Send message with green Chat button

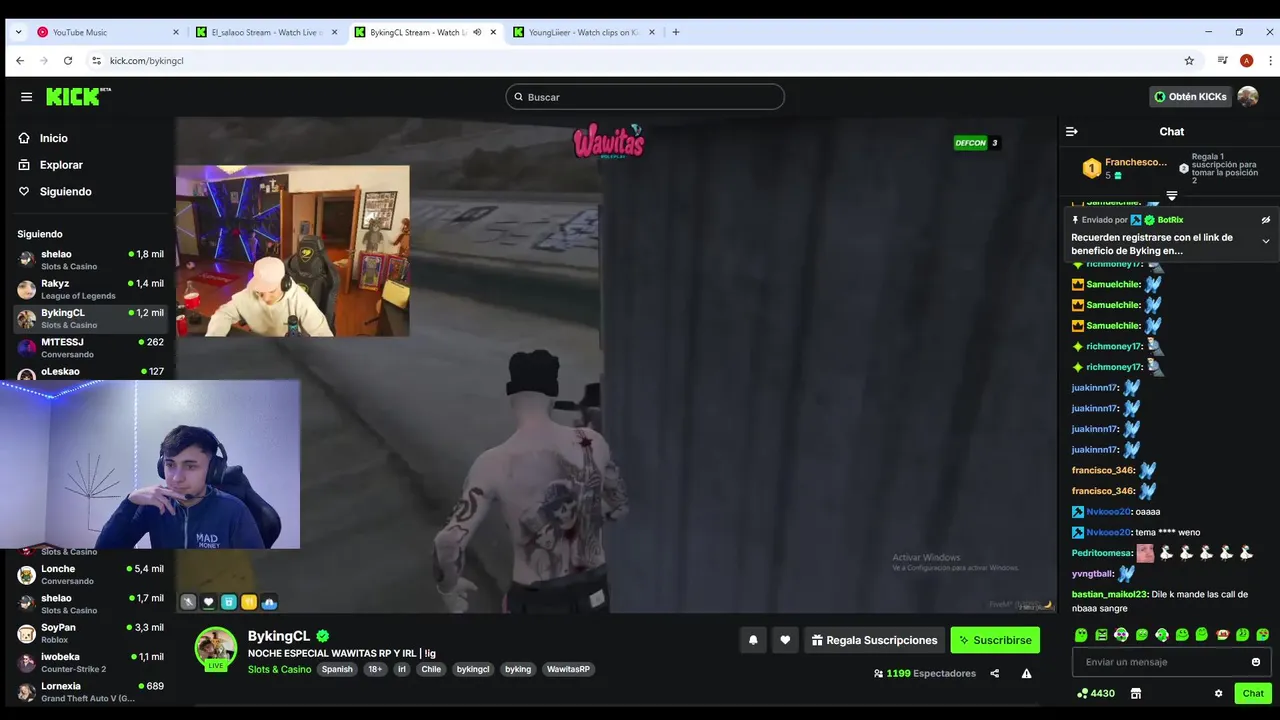pos(1253,693)
